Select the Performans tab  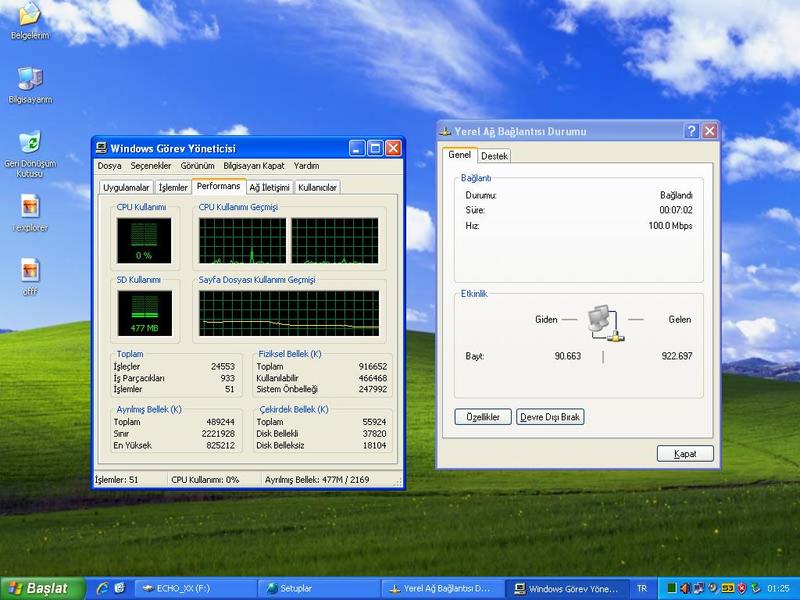coord(218,186)
